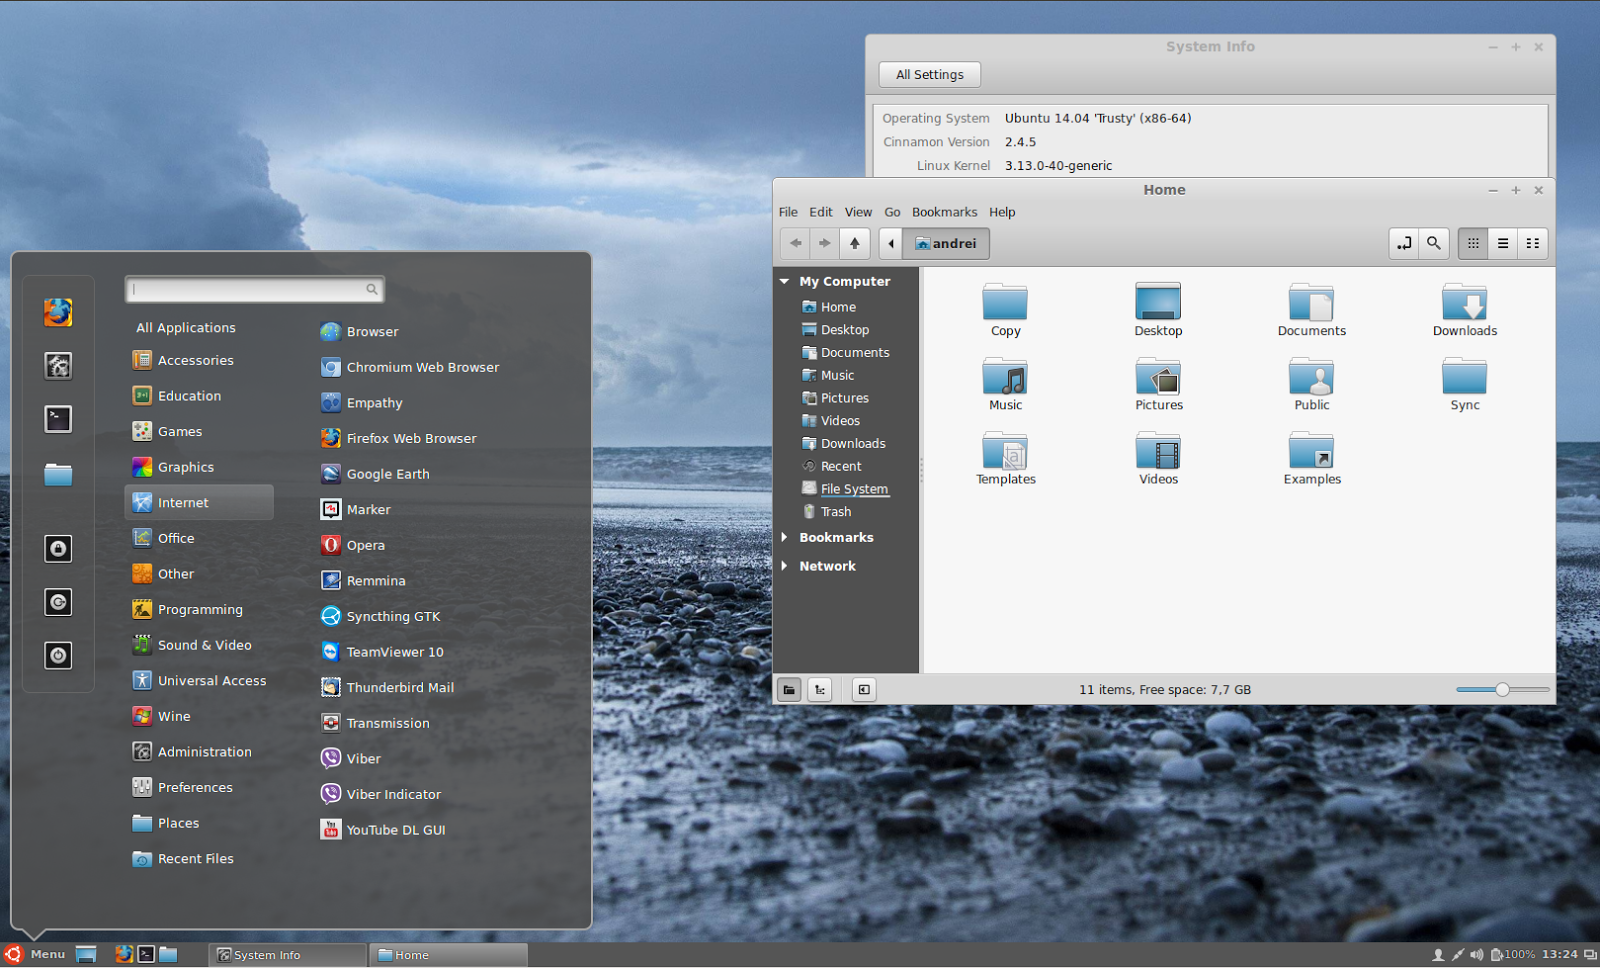
Task: Select the Trash item in the sidebar
Action: (833, 511)
